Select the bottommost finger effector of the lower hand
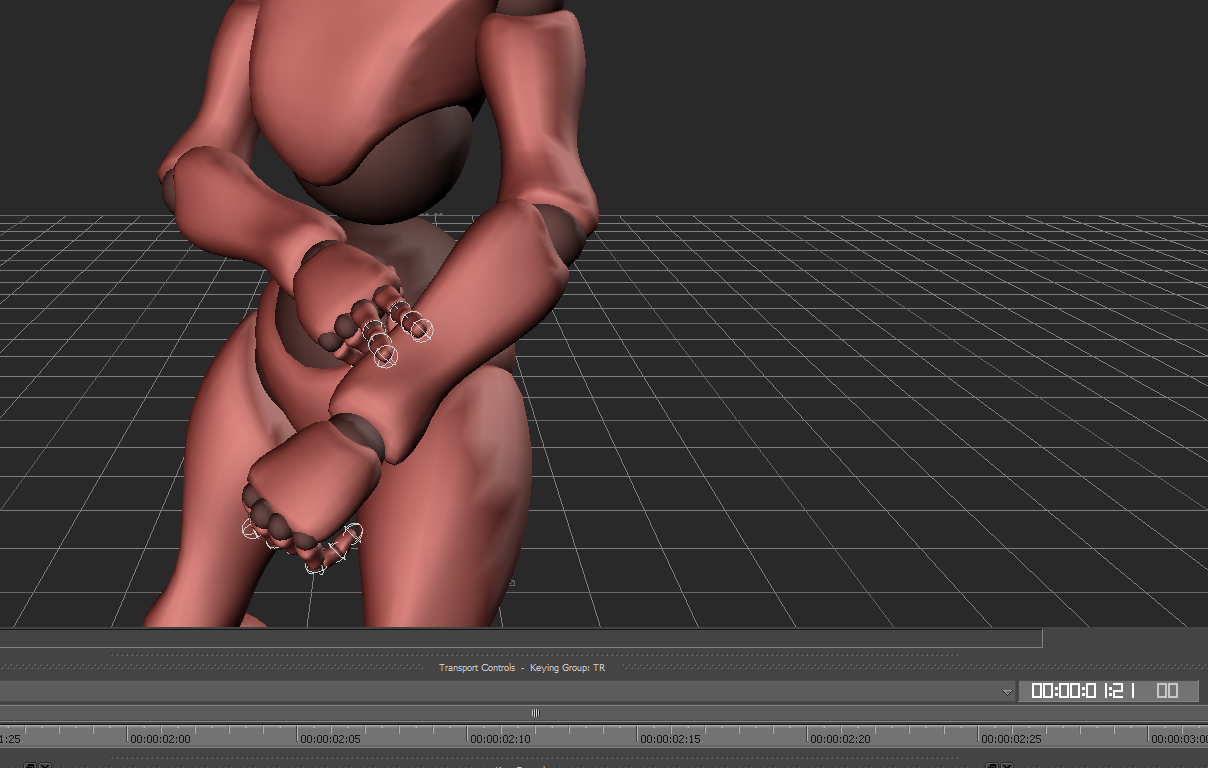The image size is (1208, 768). click(315, 568)
